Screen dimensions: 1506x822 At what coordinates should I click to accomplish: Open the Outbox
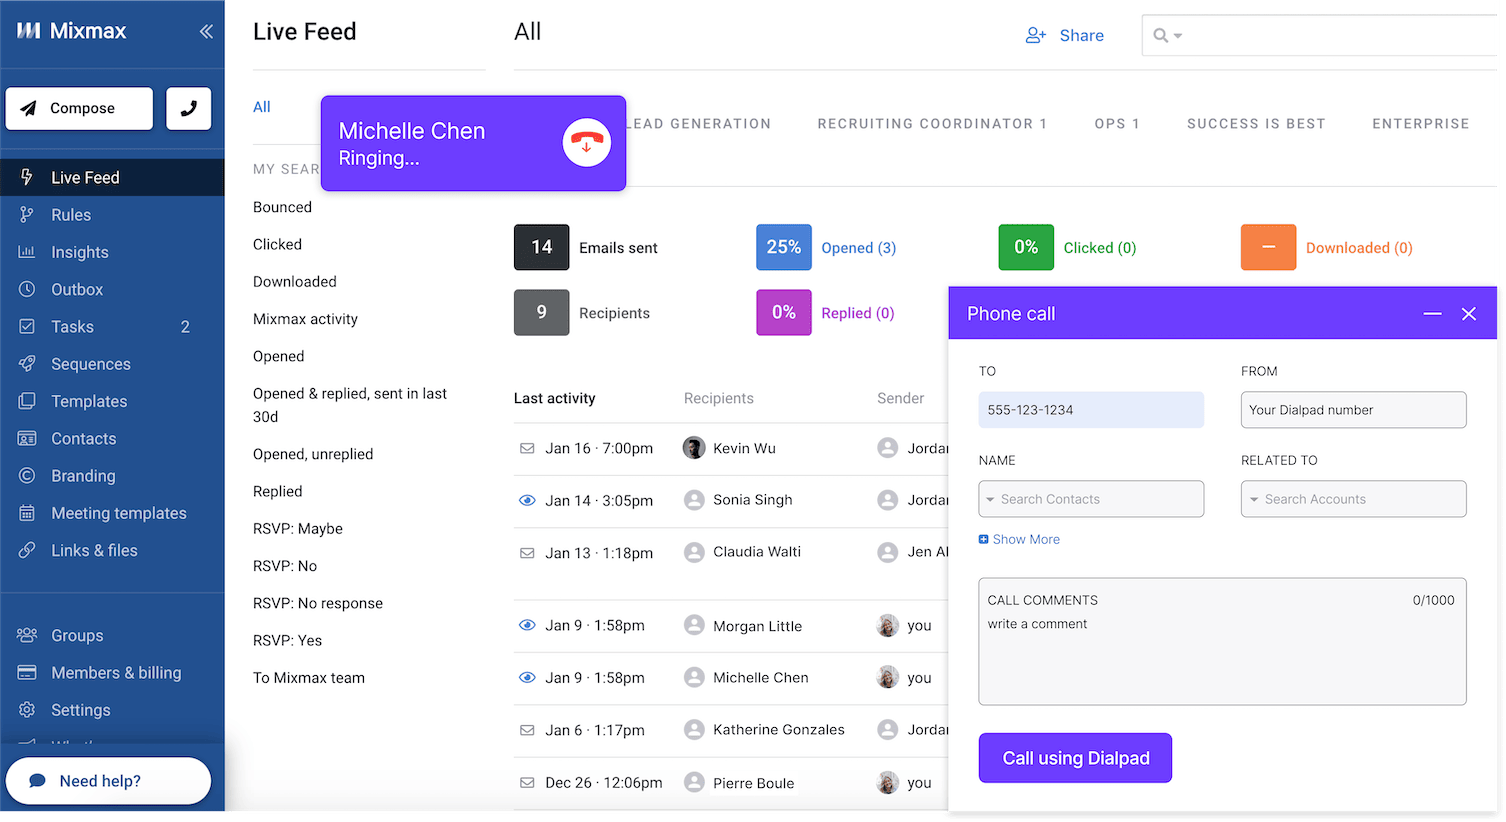pyautogui.click(x=75, y=289)
